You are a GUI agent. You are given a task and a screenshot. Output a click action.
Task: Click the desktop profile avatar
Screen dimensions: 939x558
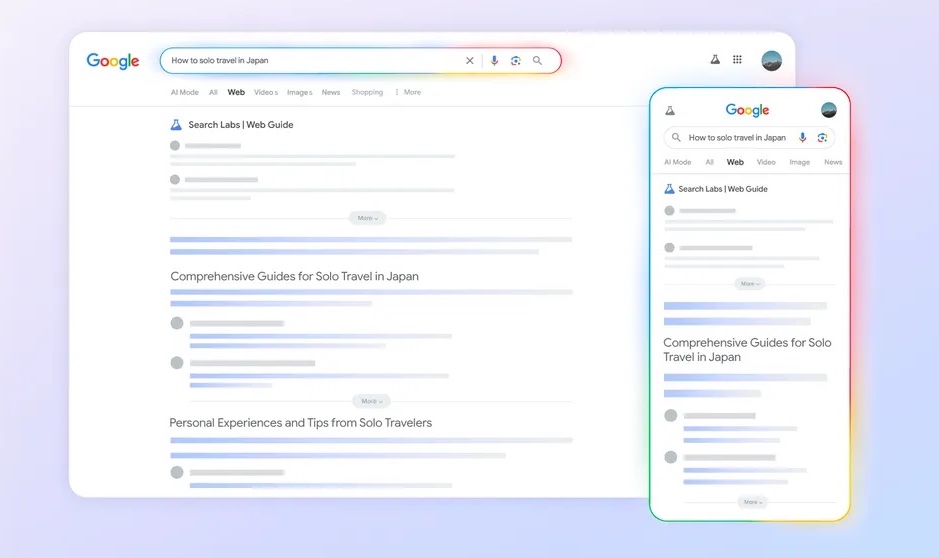pos(771,60)
